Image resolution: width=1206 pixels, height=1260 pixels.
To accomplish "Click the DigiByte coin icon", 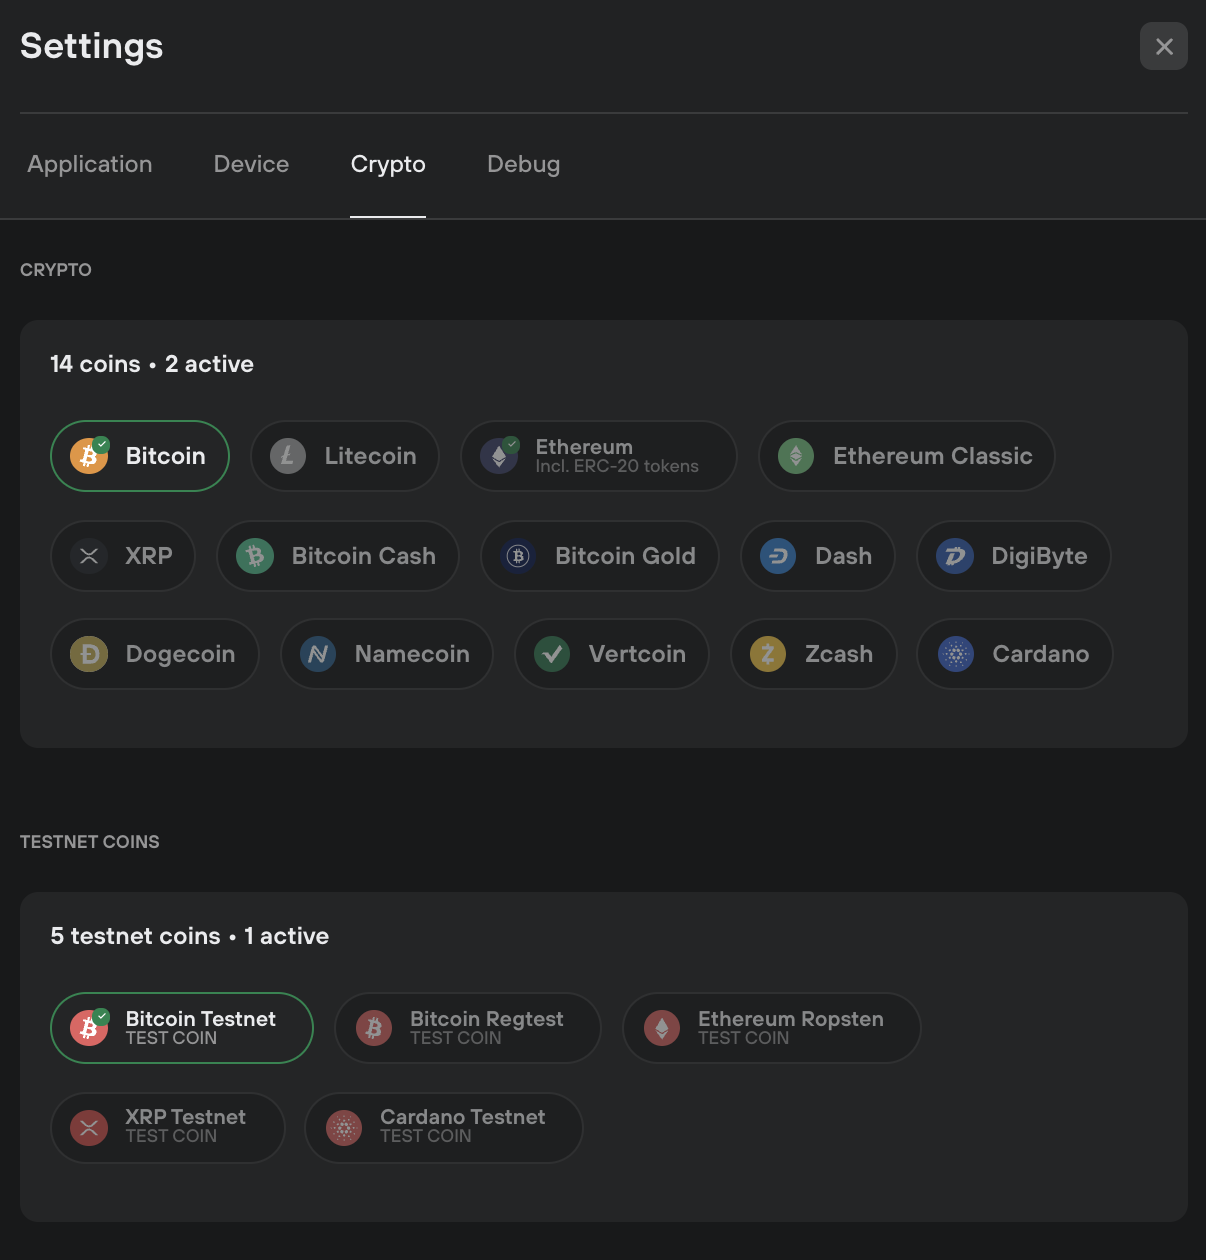I will (955, 556).
